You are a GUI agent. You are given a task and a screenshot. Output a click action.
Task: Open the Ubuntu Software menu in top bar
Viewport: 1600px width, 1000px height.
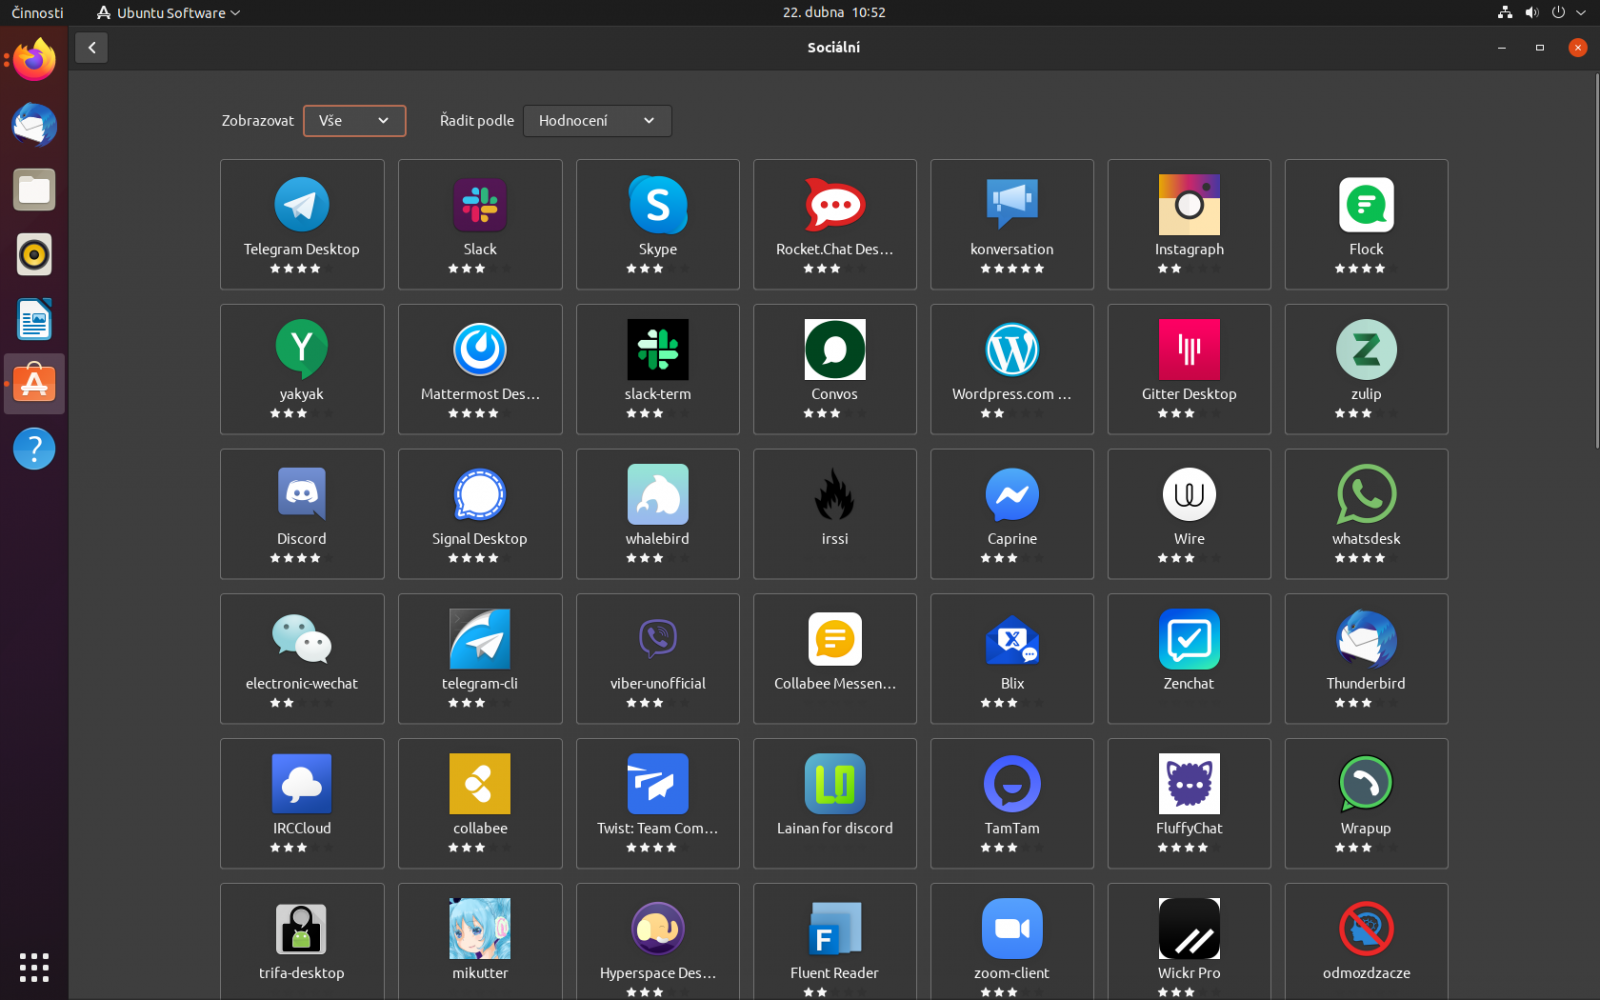(166, 12)
